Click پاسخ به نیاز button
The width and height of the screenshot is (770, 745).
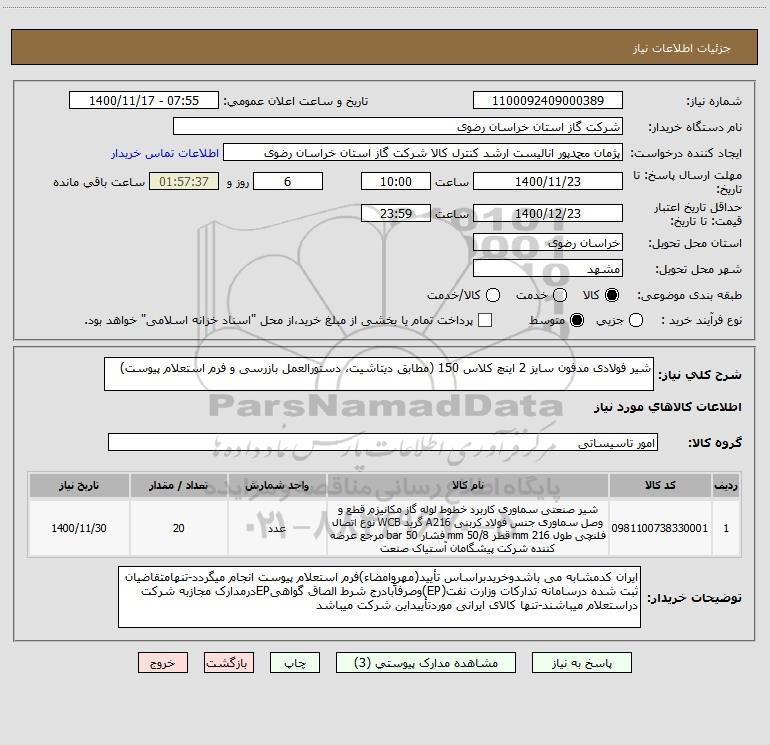(581, 663)
